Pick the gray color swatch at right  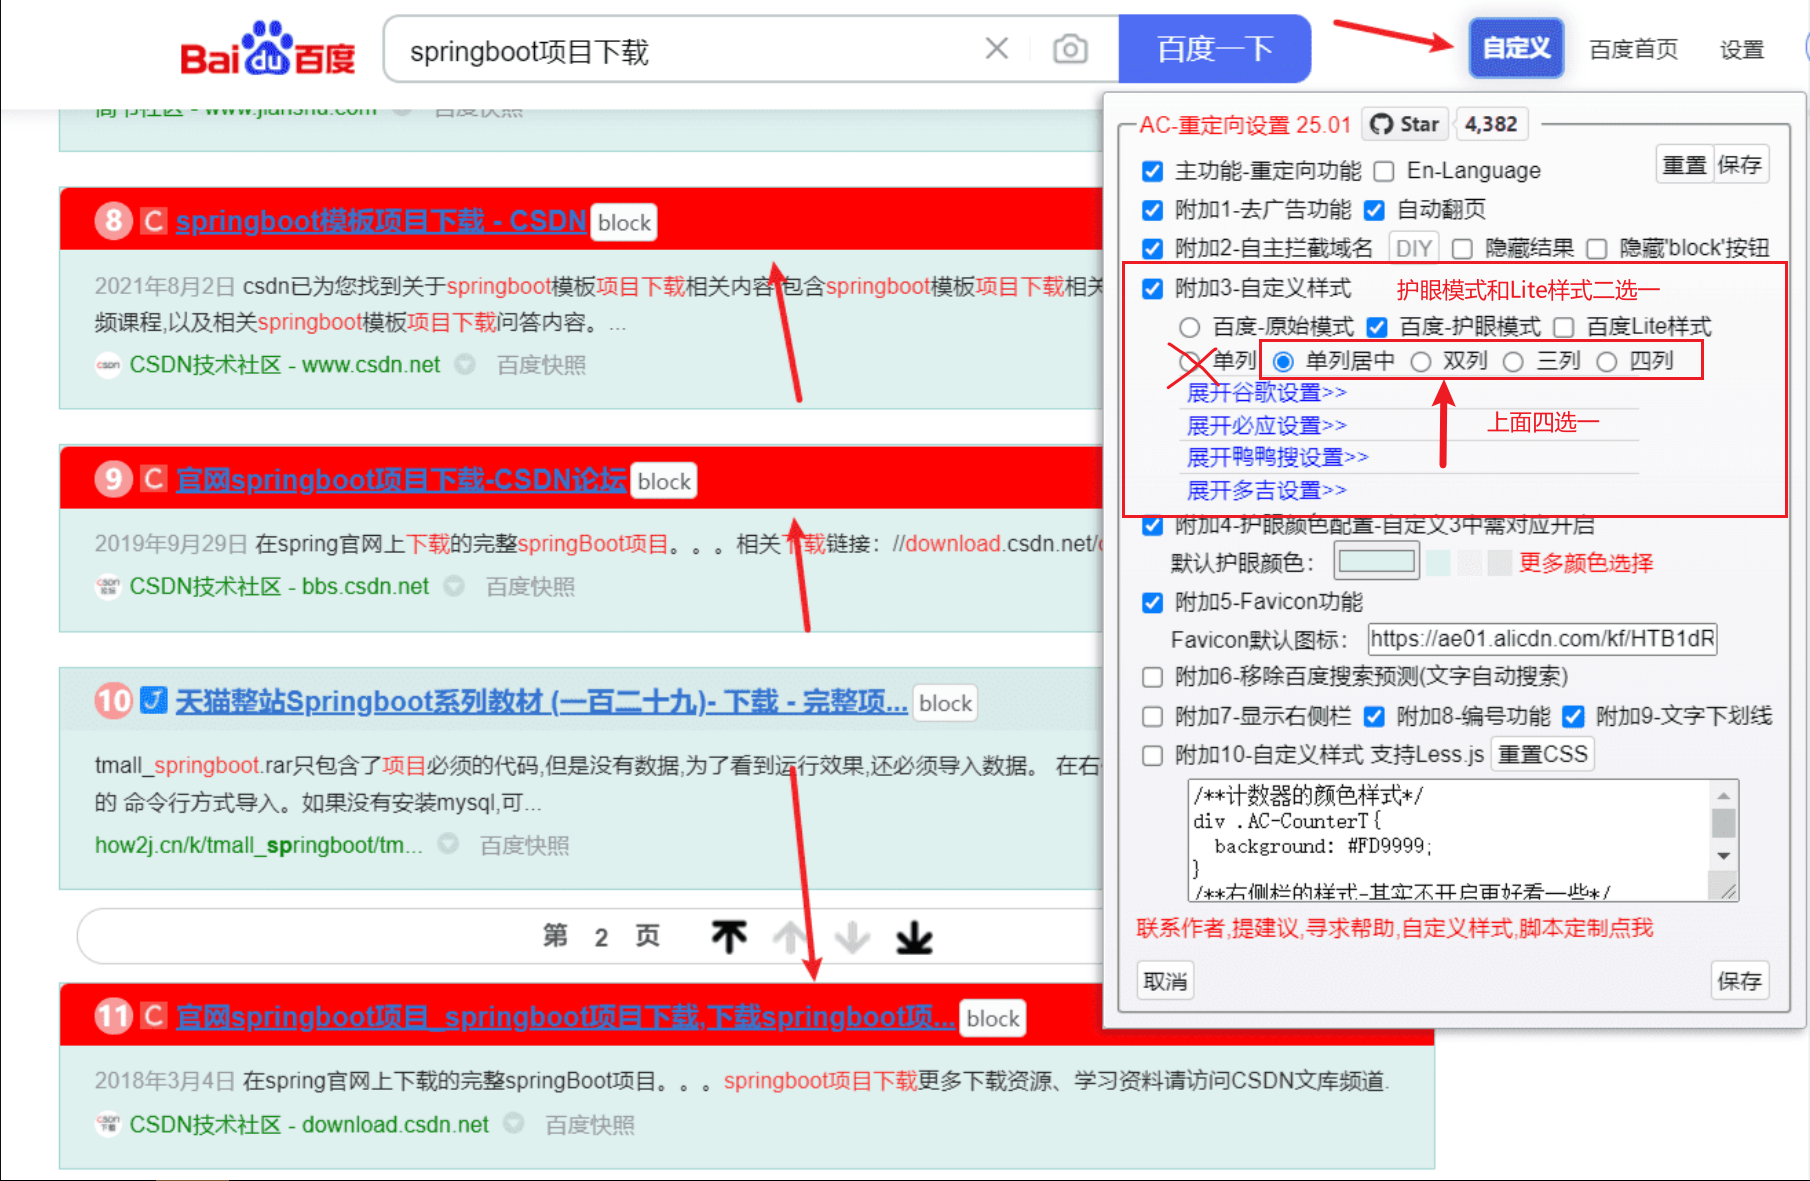[x=1499, y=562]
